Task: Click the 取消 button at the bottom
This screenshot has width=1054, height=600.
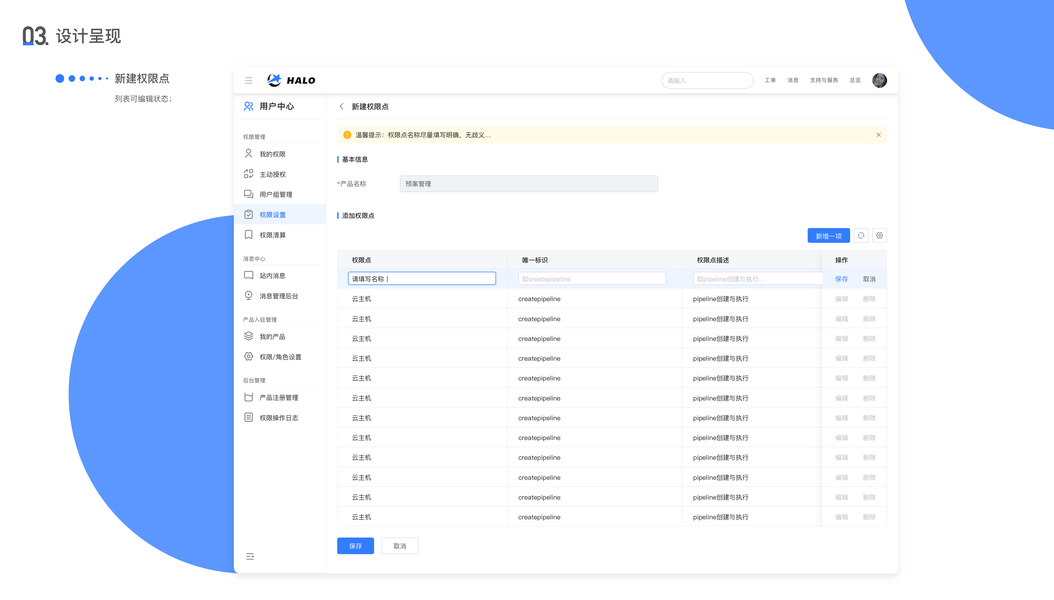Action: [x=400, y=546]
